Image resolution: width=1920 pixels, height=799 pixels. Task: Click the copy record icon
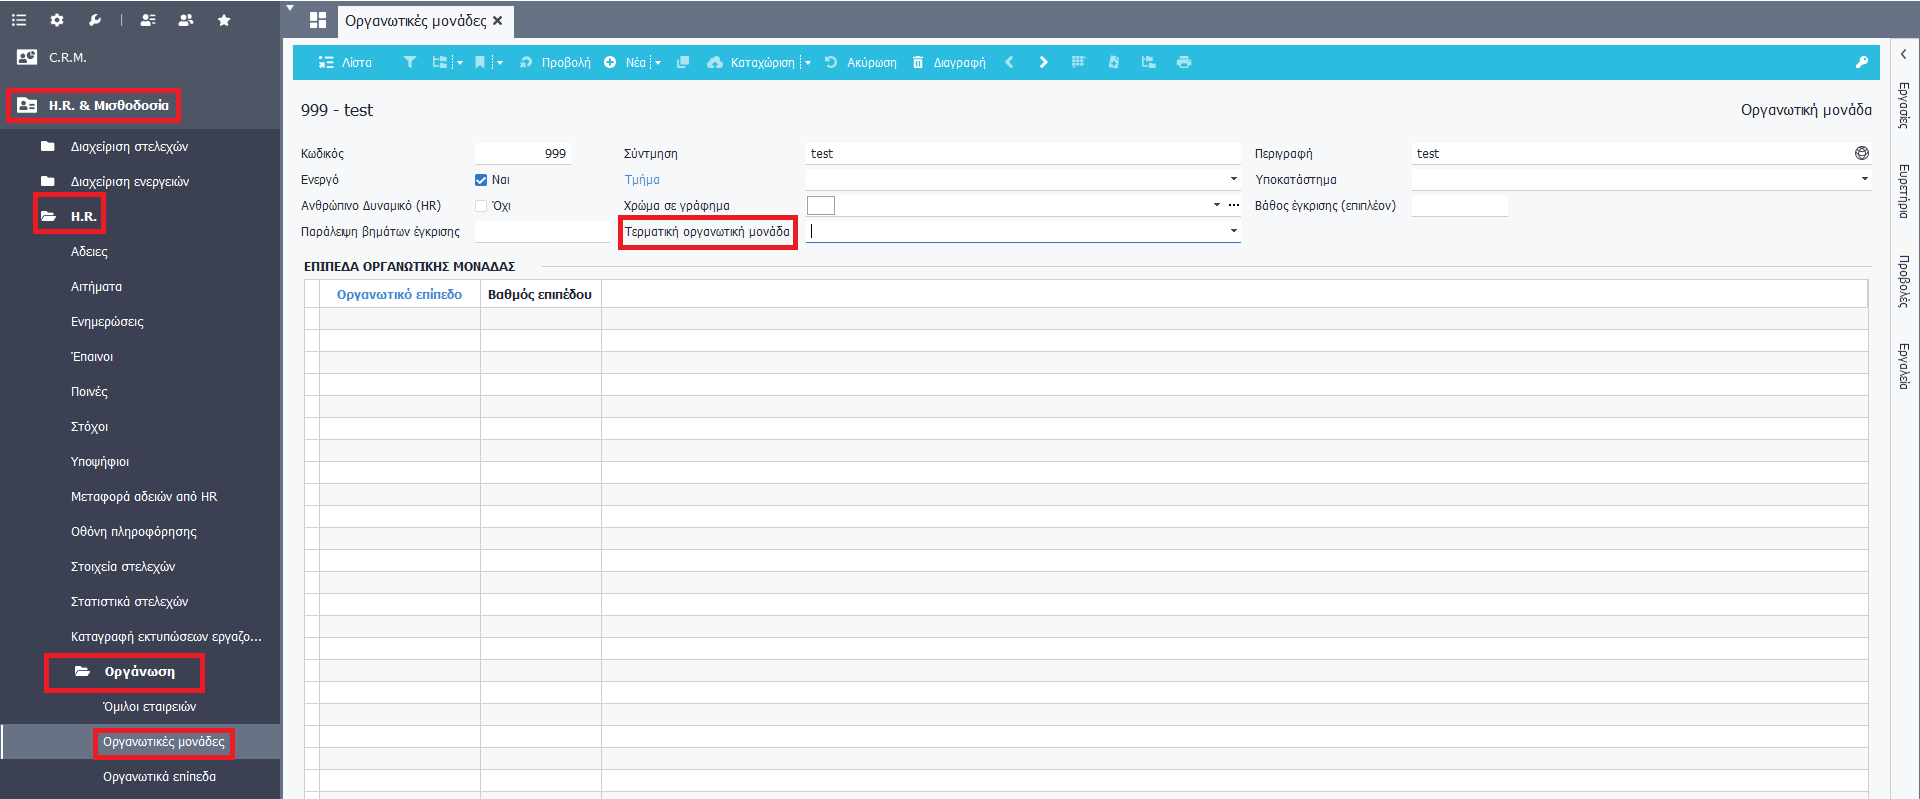point(683,62)
